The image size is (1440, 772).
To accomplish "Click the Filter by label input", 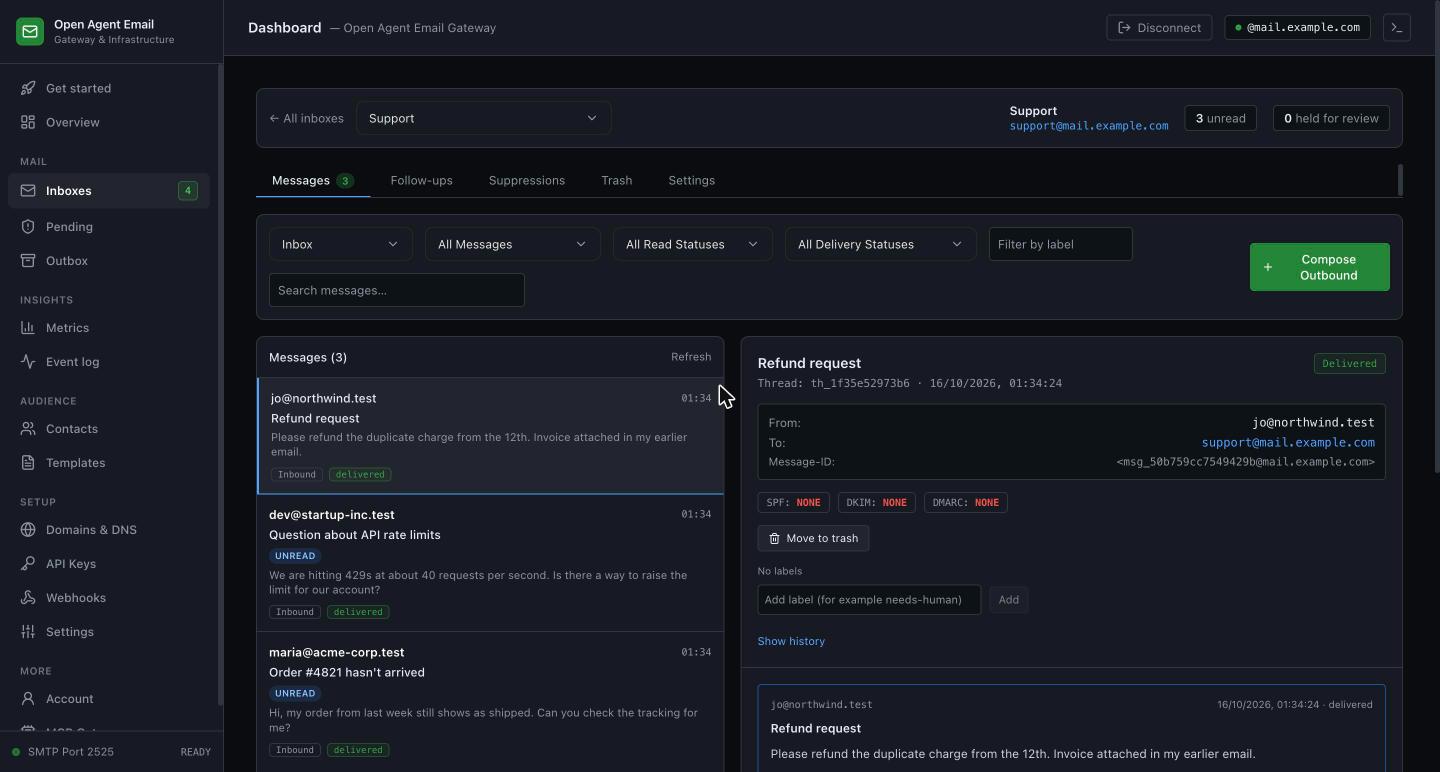I will tap(1061, 244).
